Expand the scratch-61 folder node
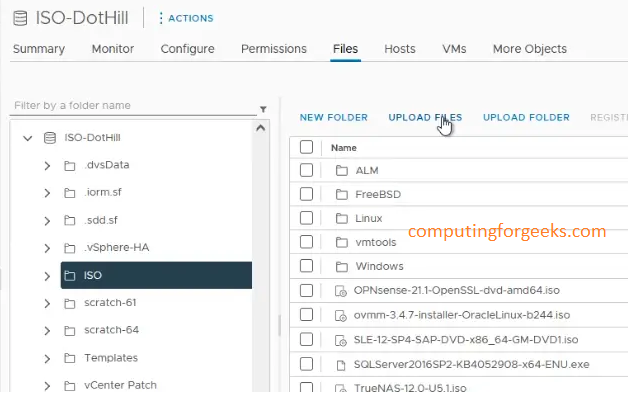Viewport: 634px width, 403px height. [47, 303]
